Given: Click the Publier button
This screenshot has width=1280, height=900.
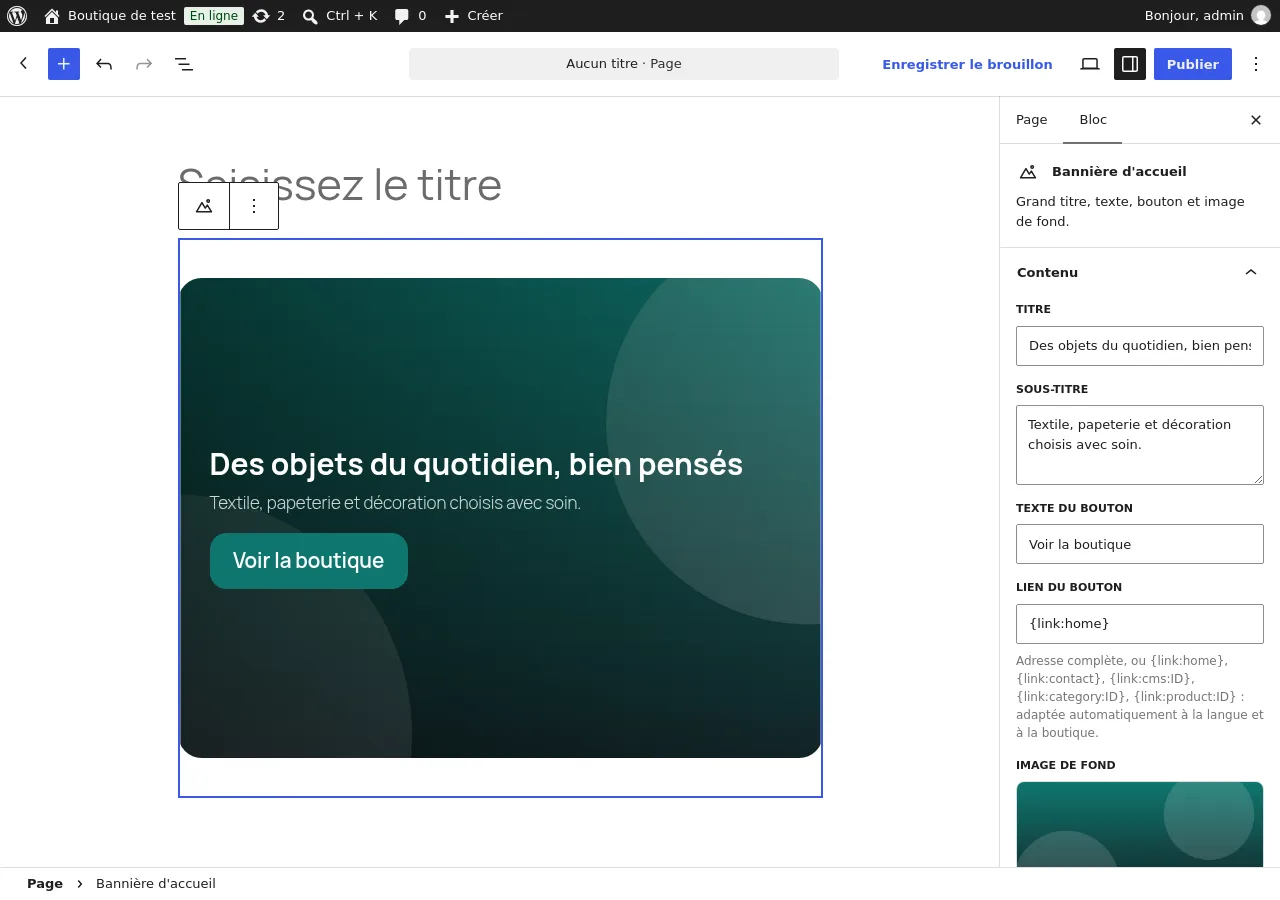Looking at the screenshot, I should coord(1193,64).
